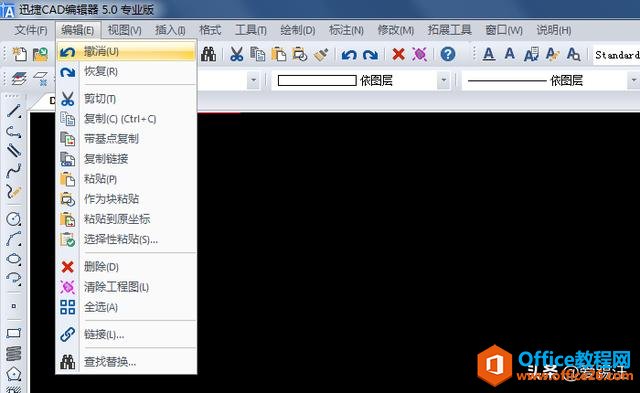The height and width of the screenshot is (393, 640).
Task: Choose 撤消(U) from the Edit menu
Action: click(126, 52)
